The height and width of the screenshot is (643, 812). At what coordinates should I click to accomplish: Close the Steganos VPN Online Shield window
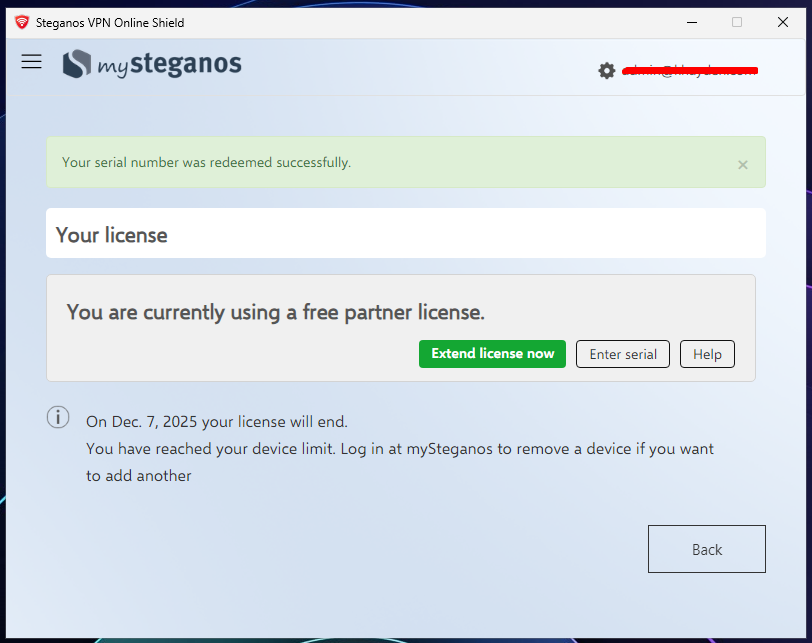pyautogui.click(x=782, y=22)
